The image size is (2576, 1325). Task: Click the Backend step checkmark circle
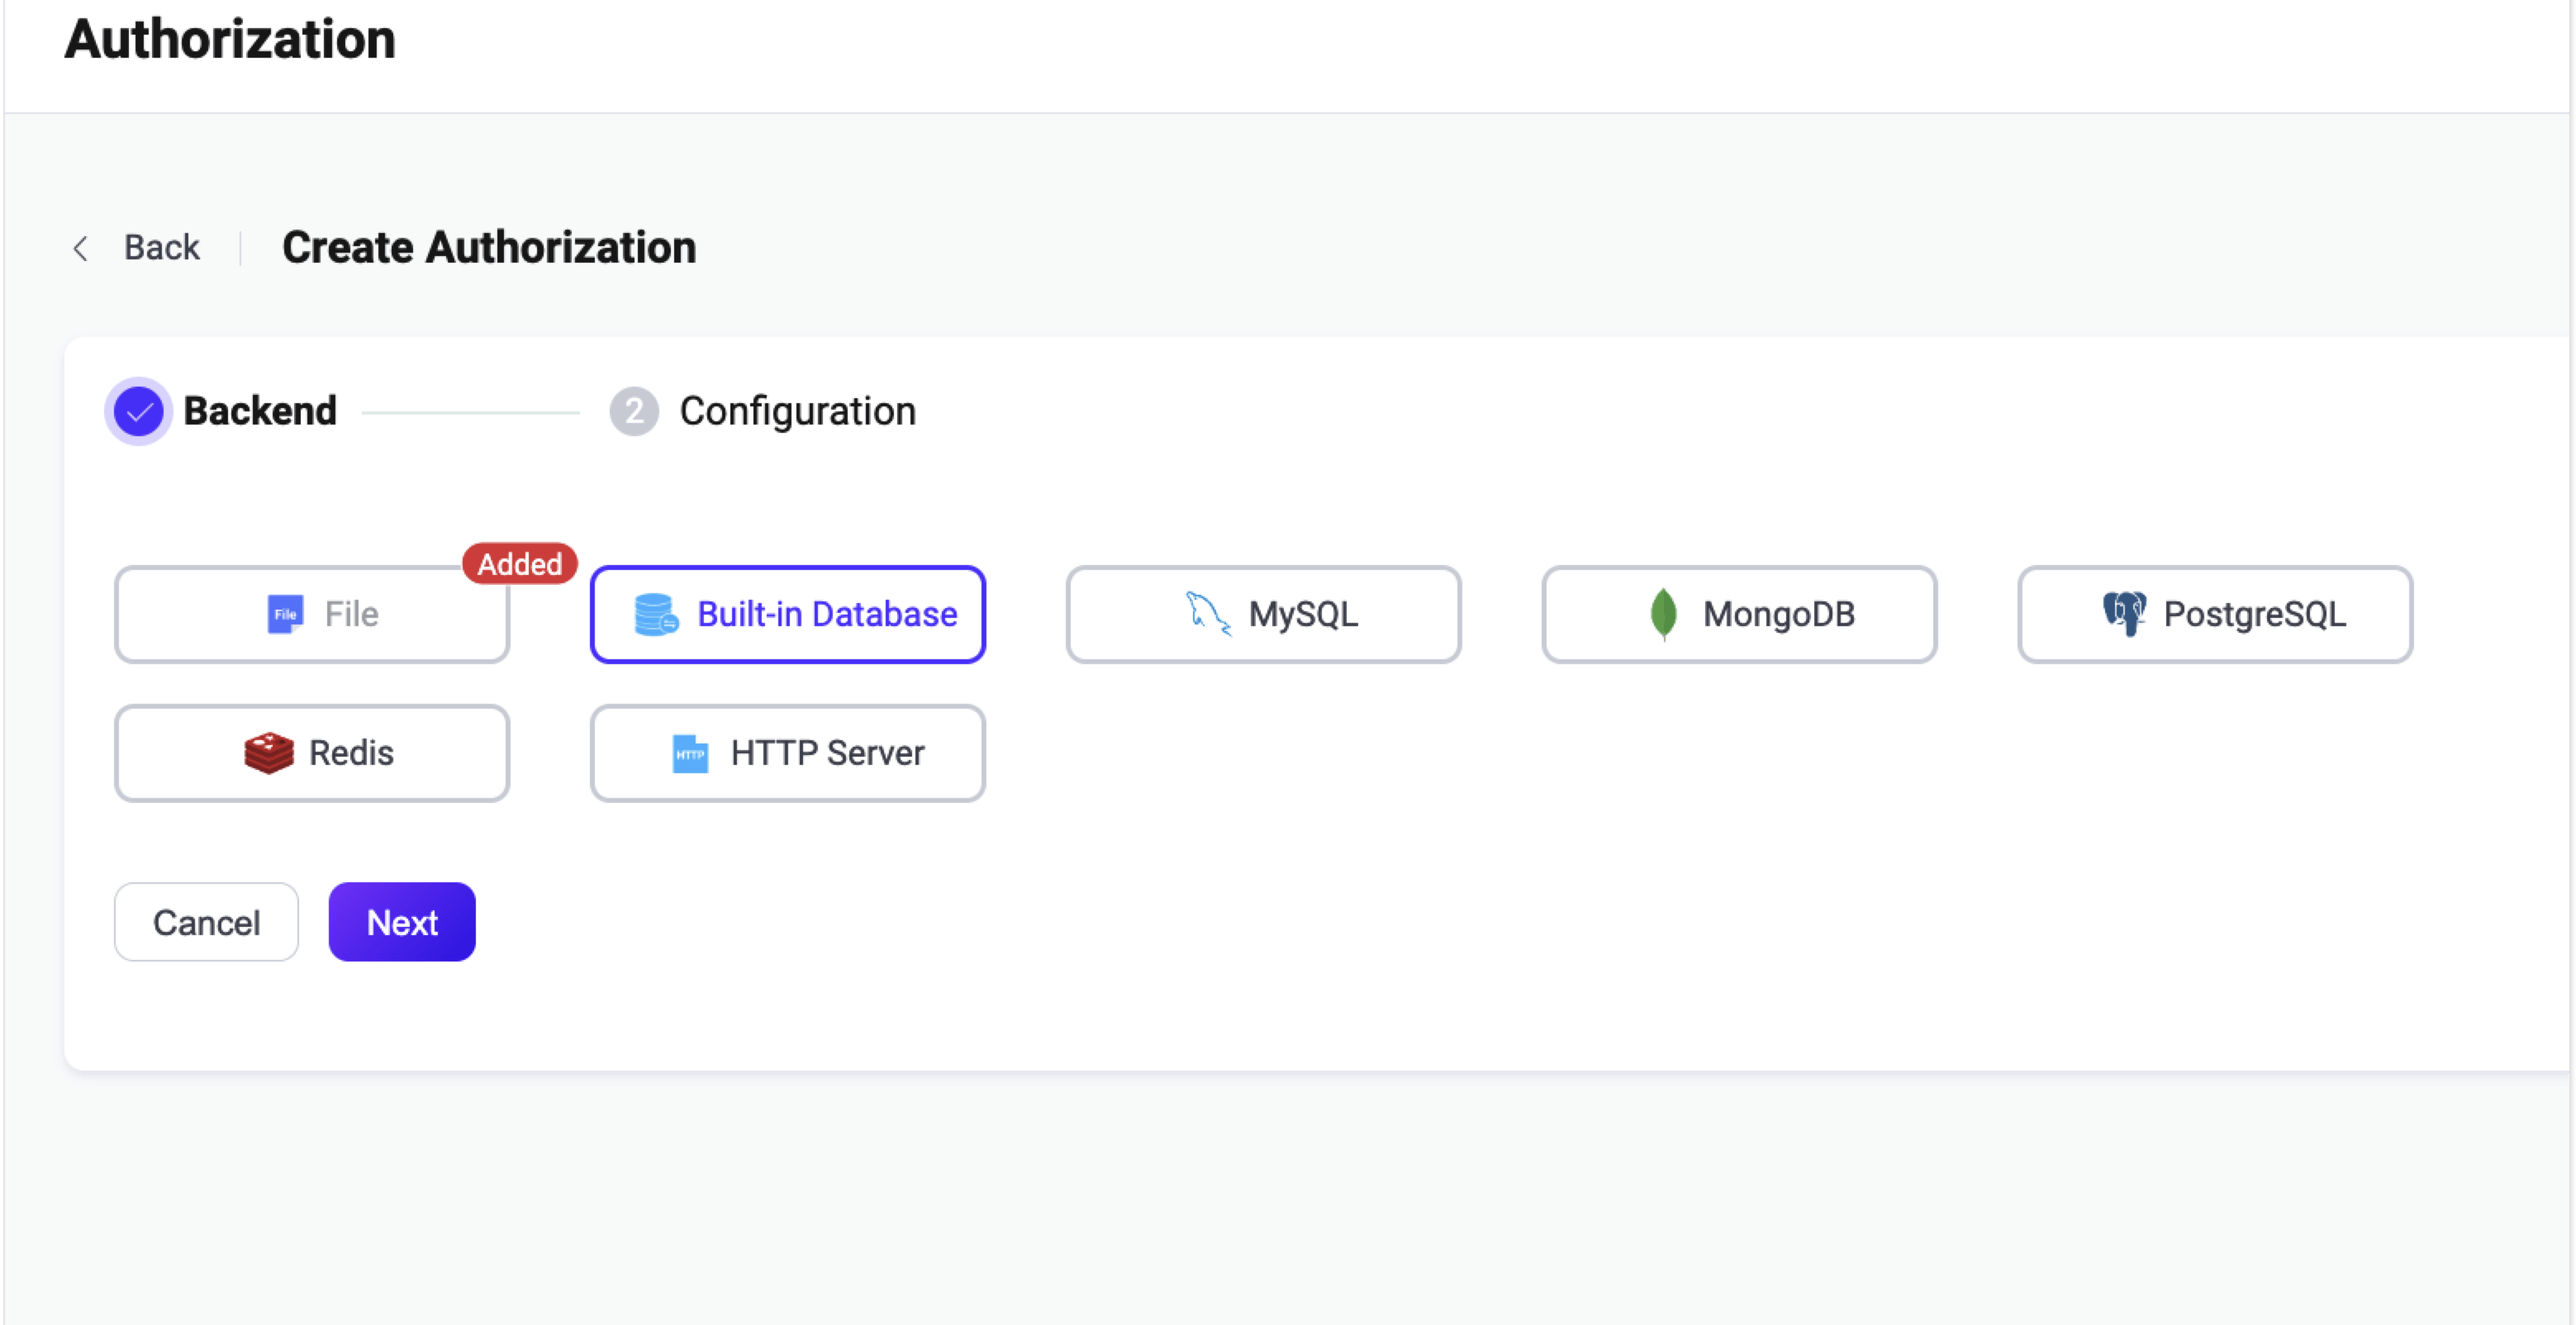[138, 411]
